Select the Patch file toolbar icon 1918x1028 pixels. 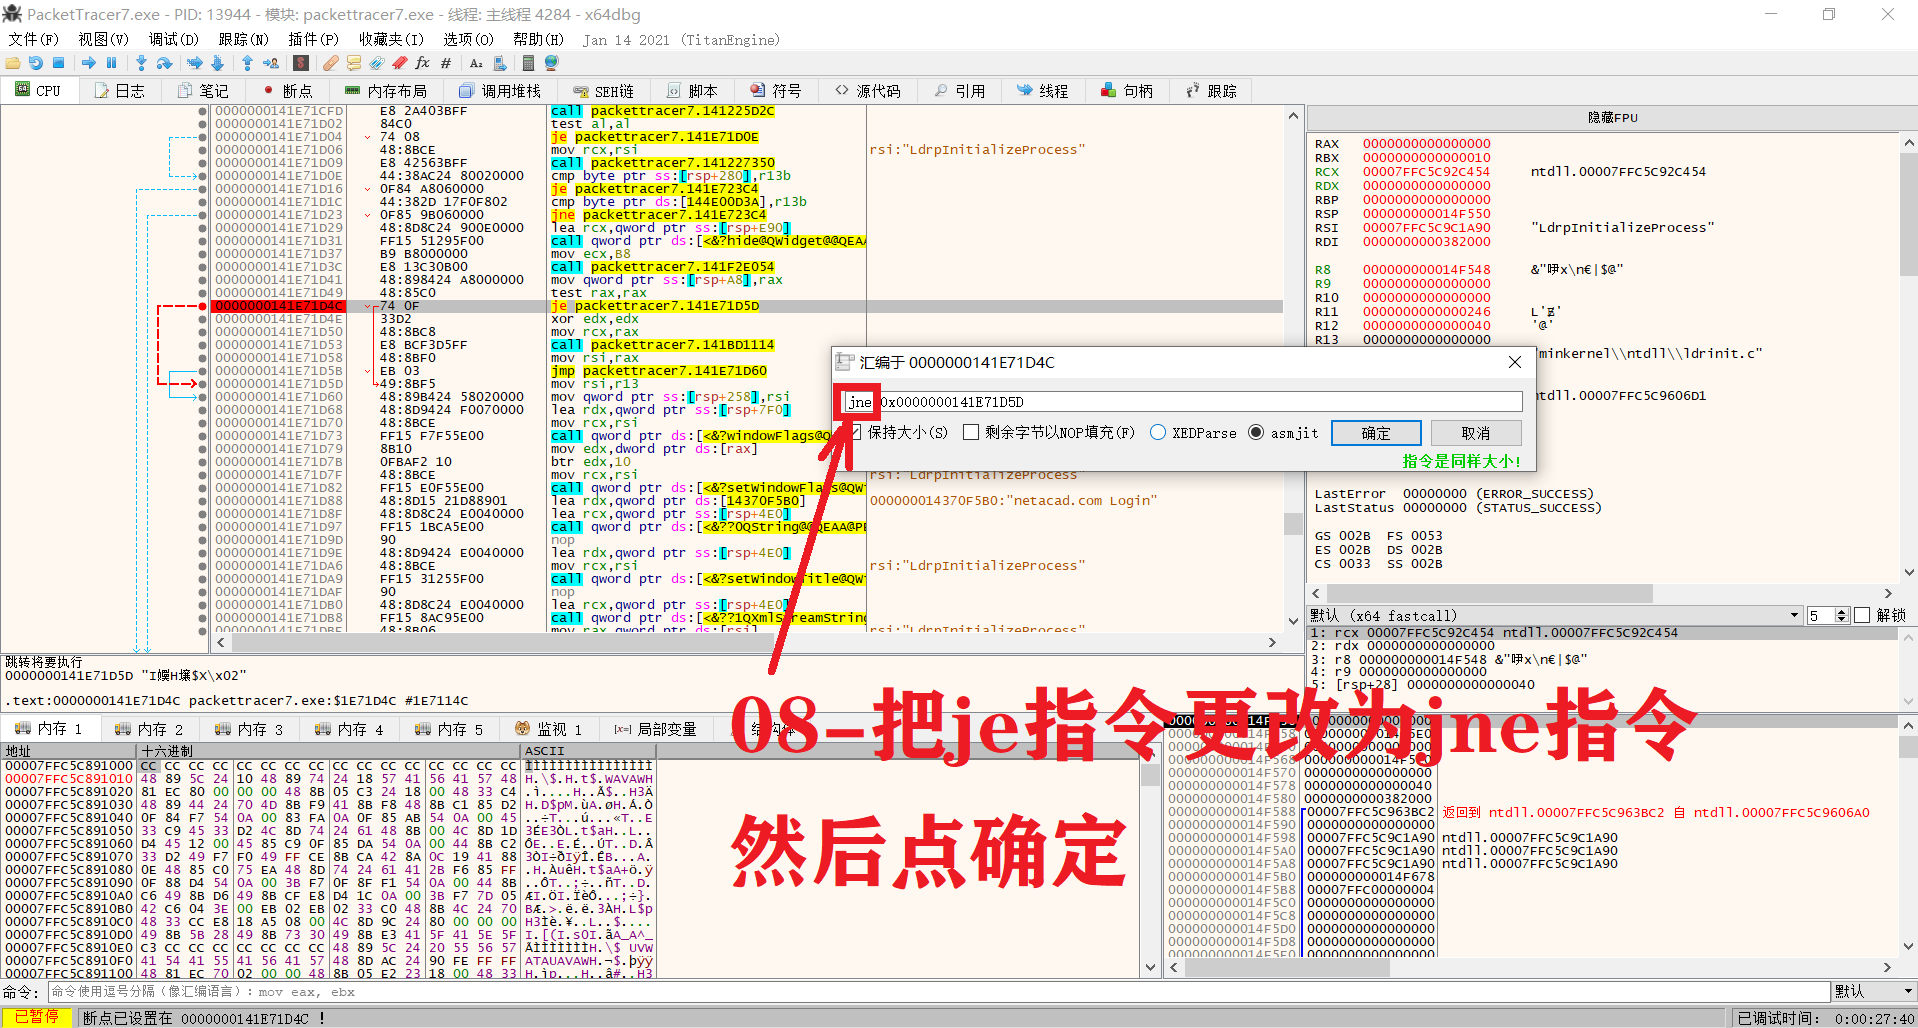coord(330,62)
